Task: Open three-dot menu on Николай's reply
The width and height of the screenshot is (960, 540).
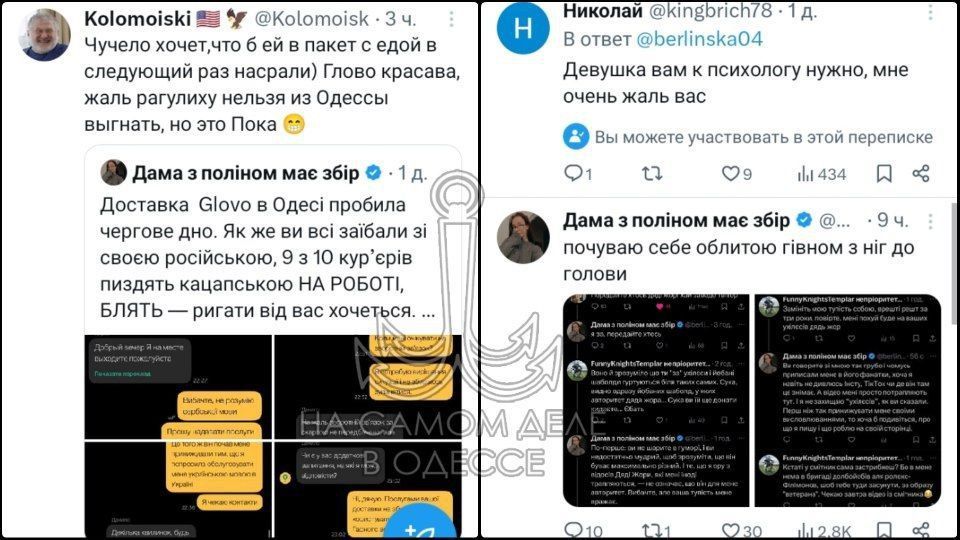Action: tap(930, 11)
